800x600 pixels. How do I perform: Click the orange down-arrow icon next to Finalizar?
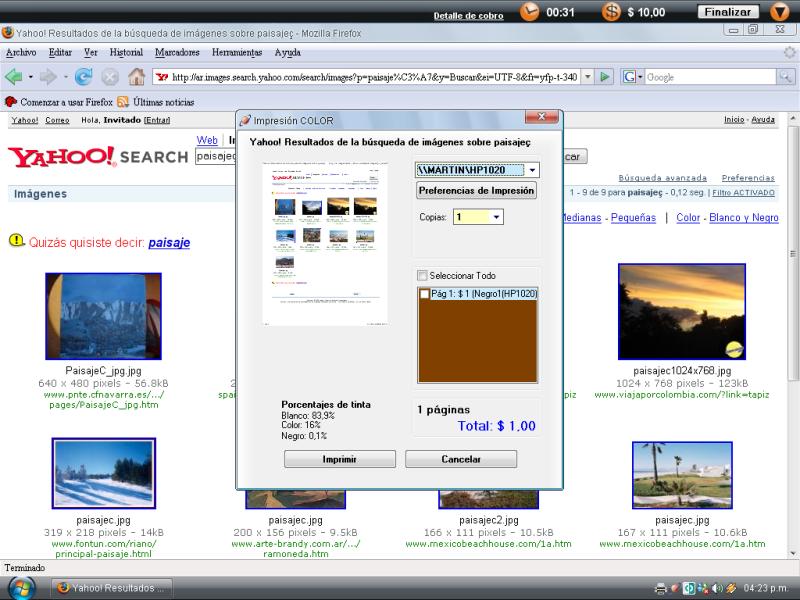pyautogui.click(x=779, y=11)
